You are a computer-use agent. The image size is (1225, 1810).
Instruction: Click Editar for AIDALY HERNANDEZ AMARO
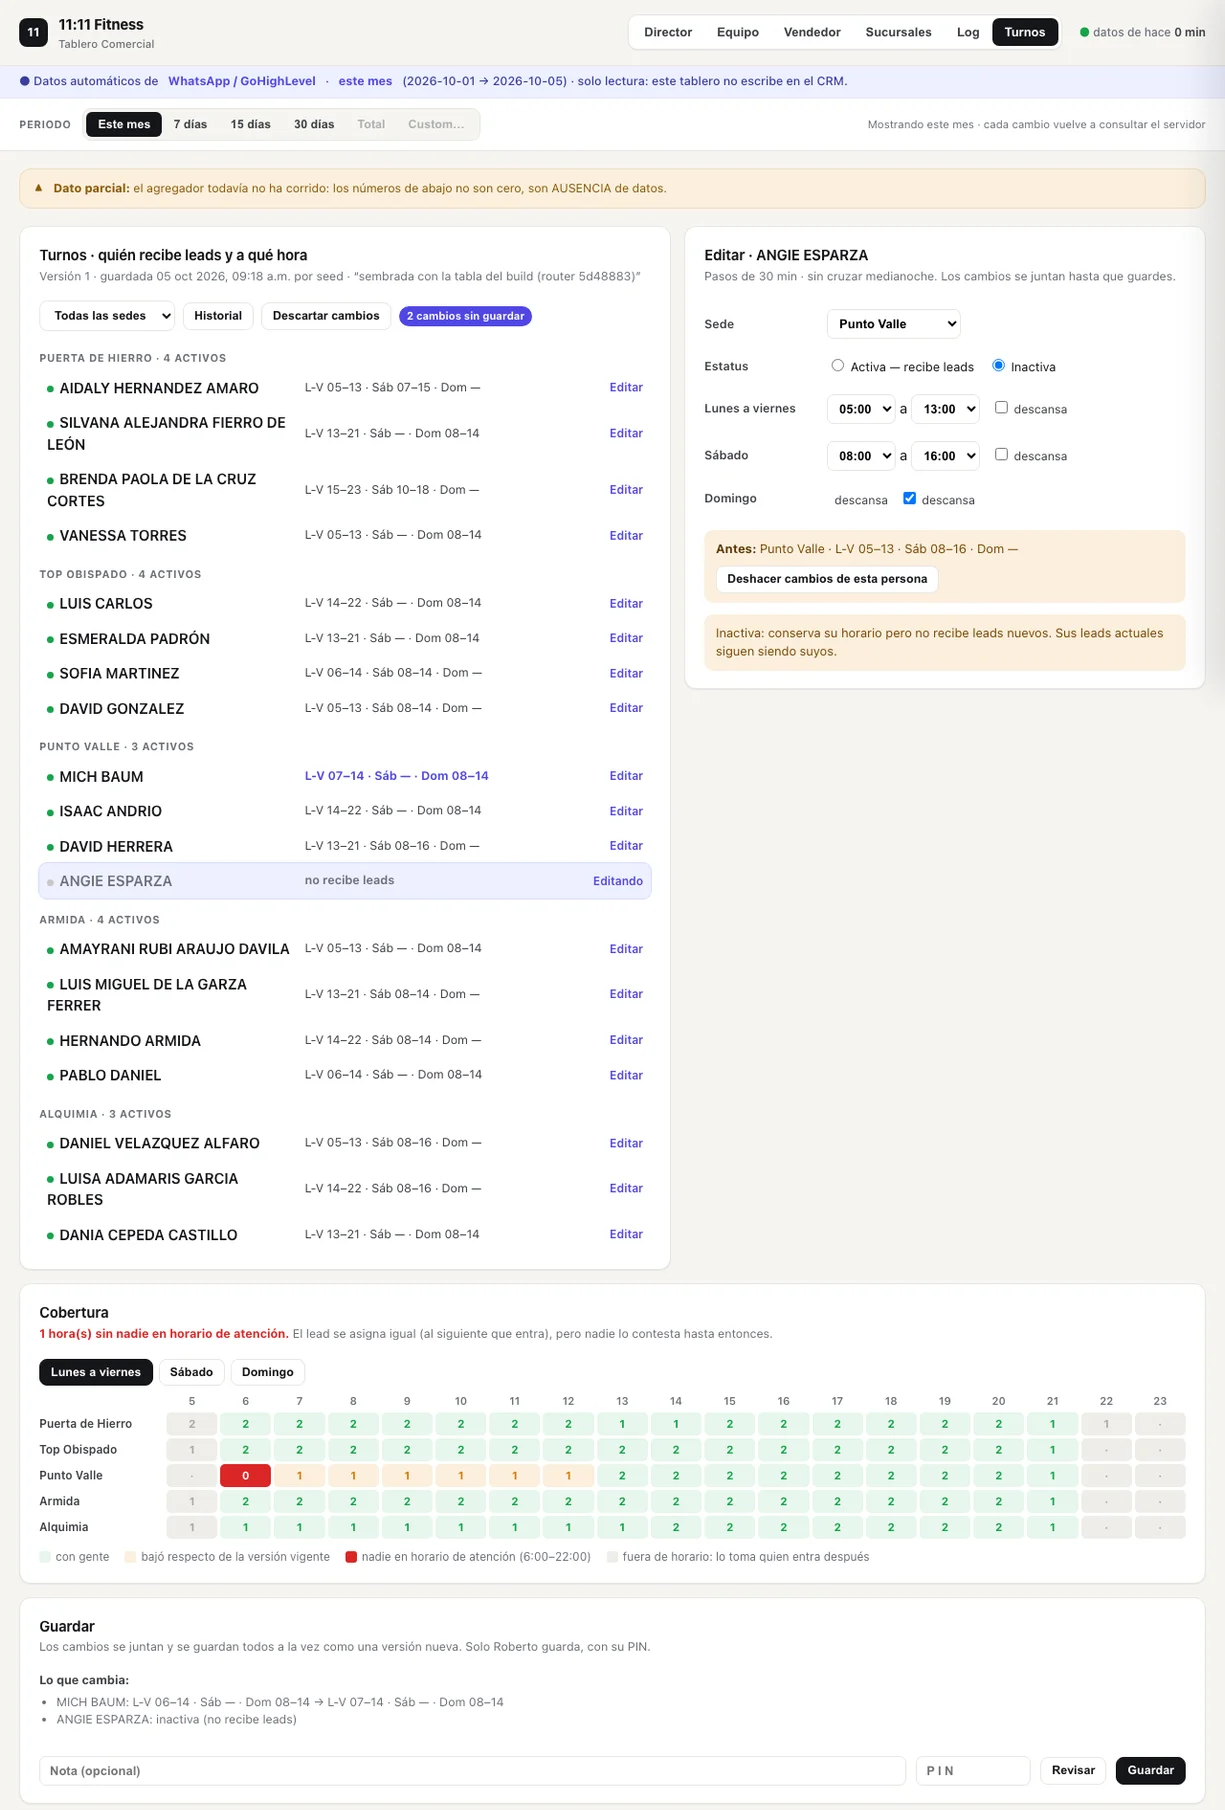(x=626, y=387)
